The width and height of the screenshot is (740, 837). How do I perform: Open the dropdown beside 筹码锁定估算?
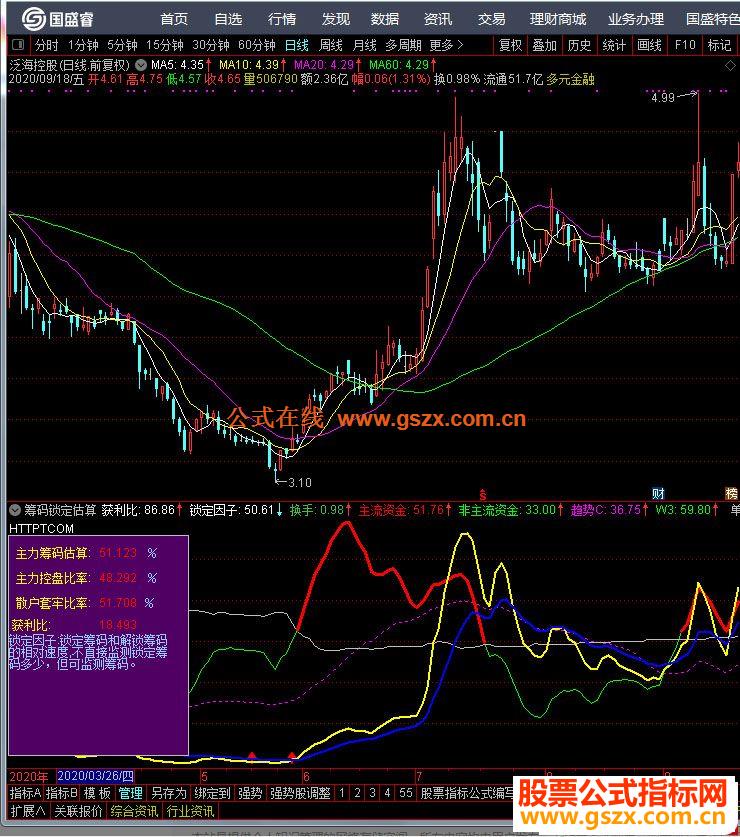tap(15, 510)
